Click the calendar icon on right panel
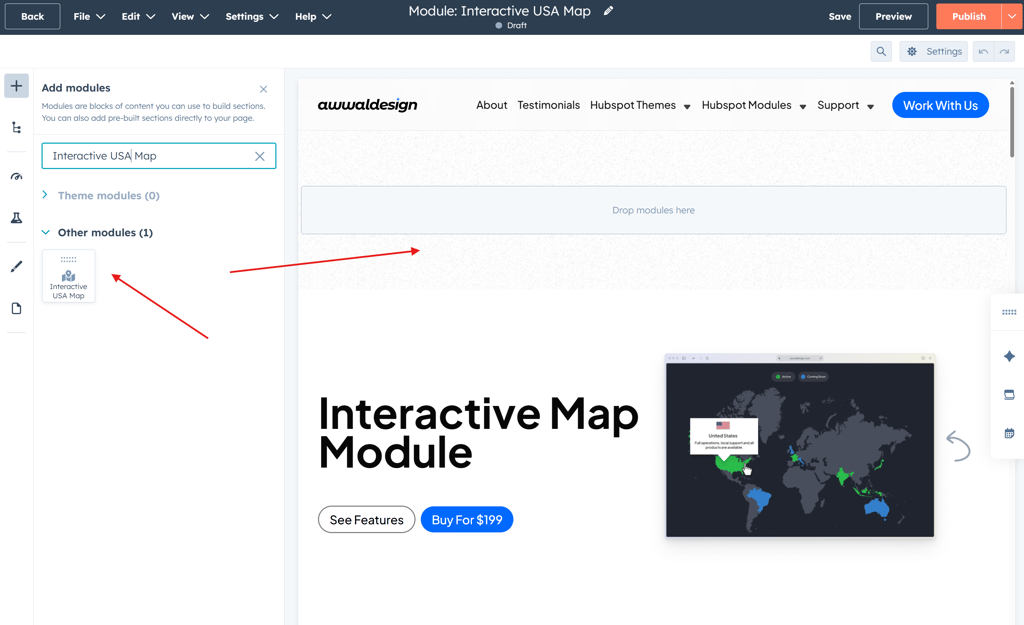1024x625 pixels. click(1009, 433)
